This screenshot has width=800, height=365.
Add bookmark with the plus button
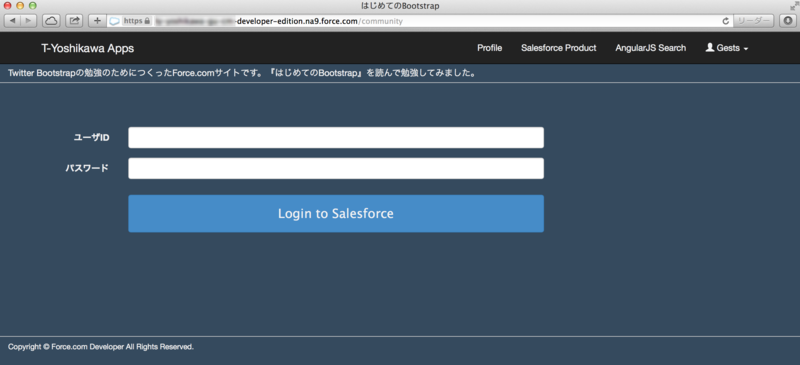pos(97,21)
